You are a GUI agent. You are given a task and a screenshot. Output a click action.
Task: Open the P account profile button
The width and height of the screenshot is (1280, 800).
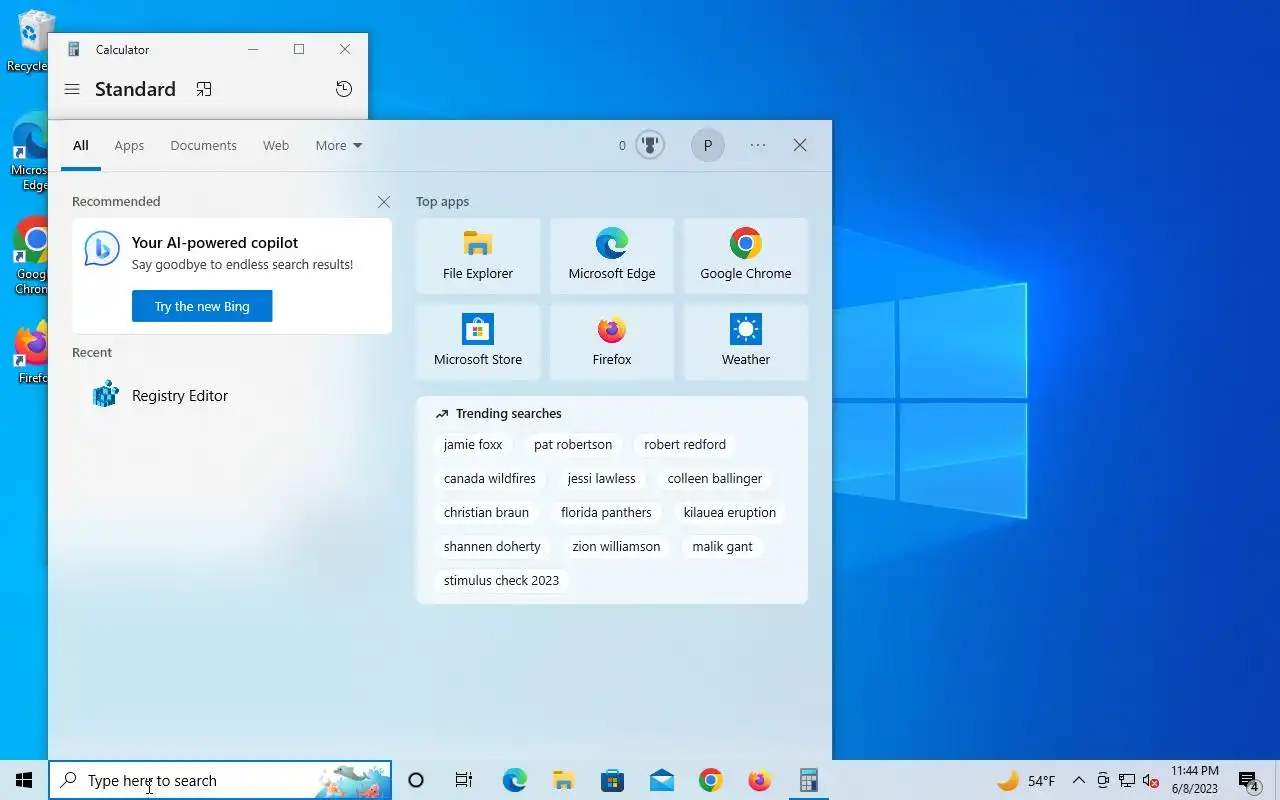(x=708, y=145)
